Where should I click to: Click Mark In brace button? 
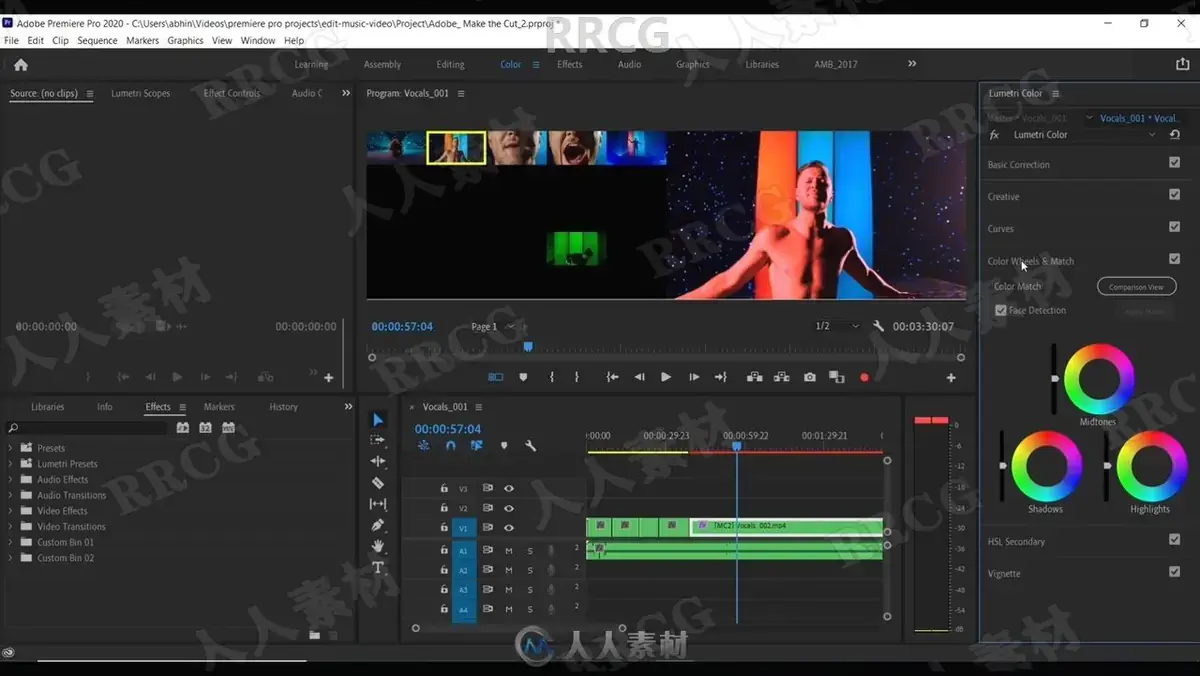pos(552,377)
